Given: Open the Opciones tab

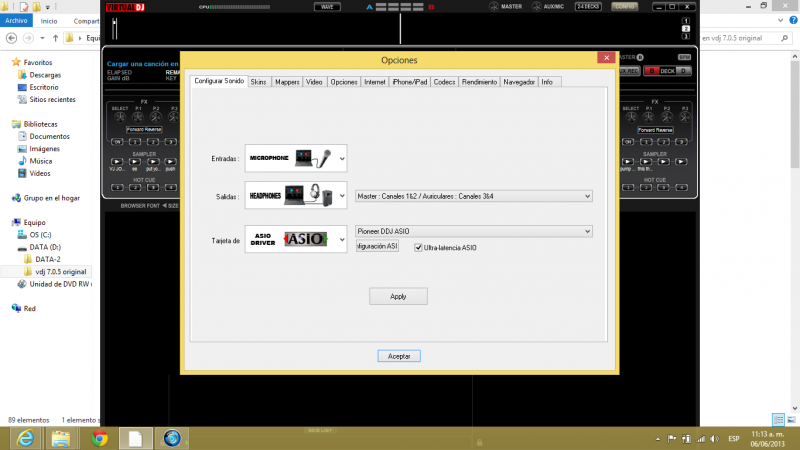Looking at the screenshot, I should tap(344, 82).
